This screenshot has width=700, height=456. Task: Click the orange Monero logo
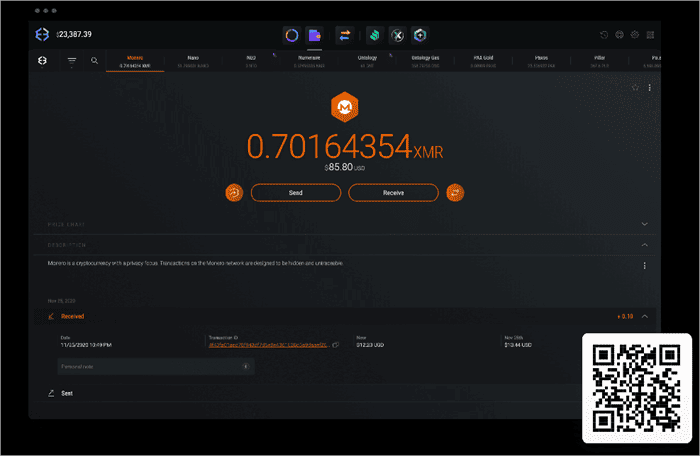coord(345,108)
